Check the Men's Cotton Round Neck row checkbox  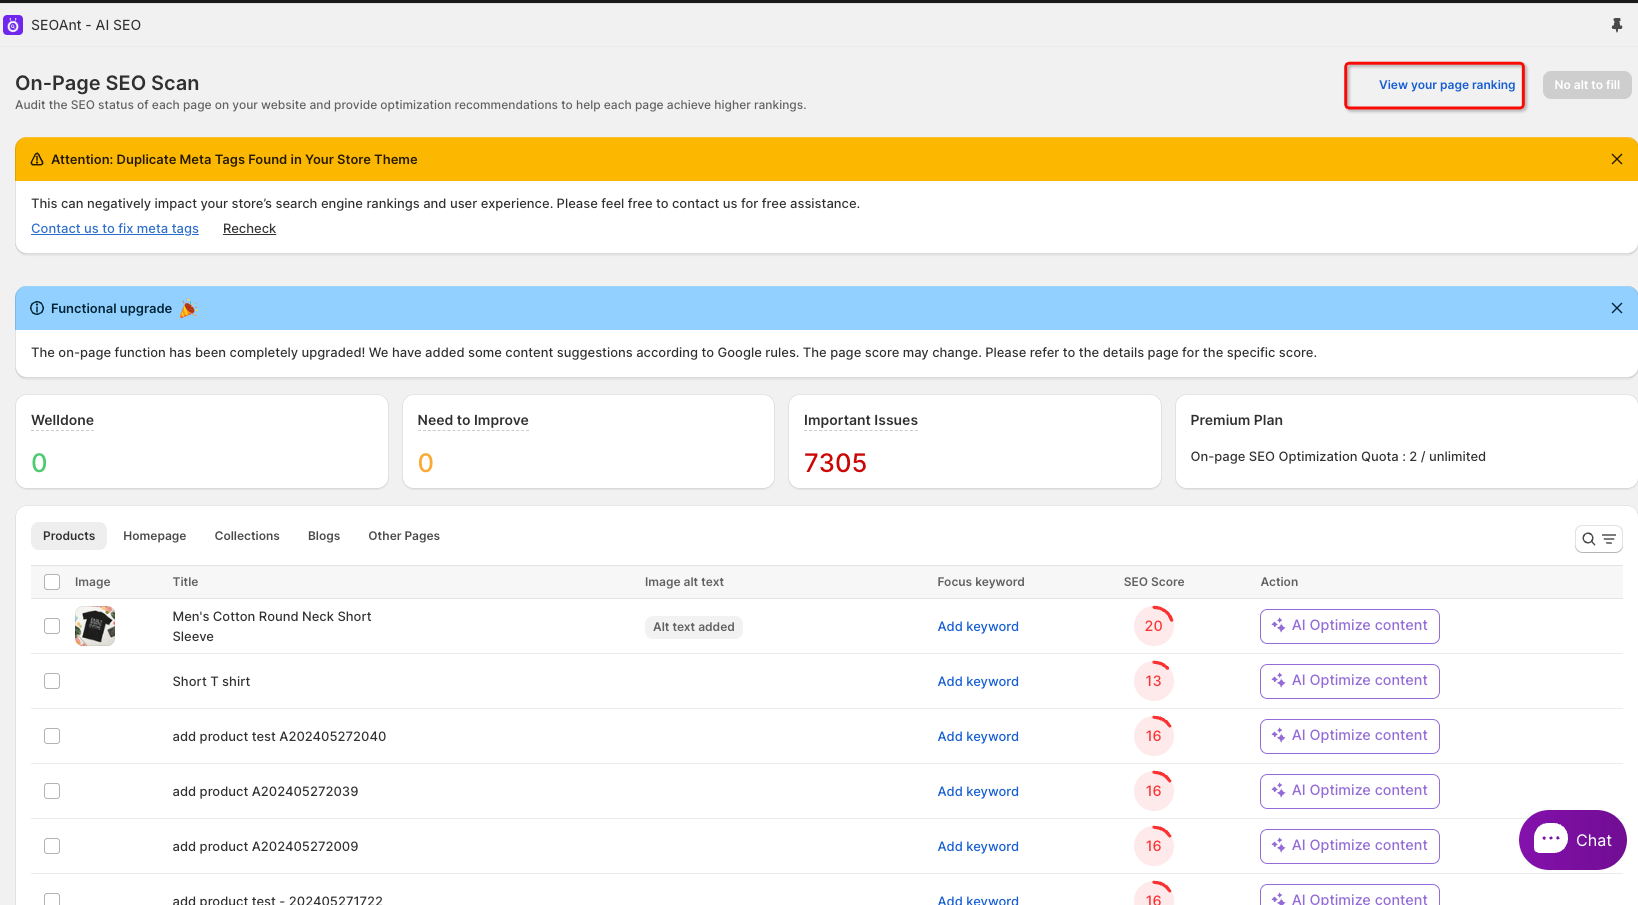[52, 626]
